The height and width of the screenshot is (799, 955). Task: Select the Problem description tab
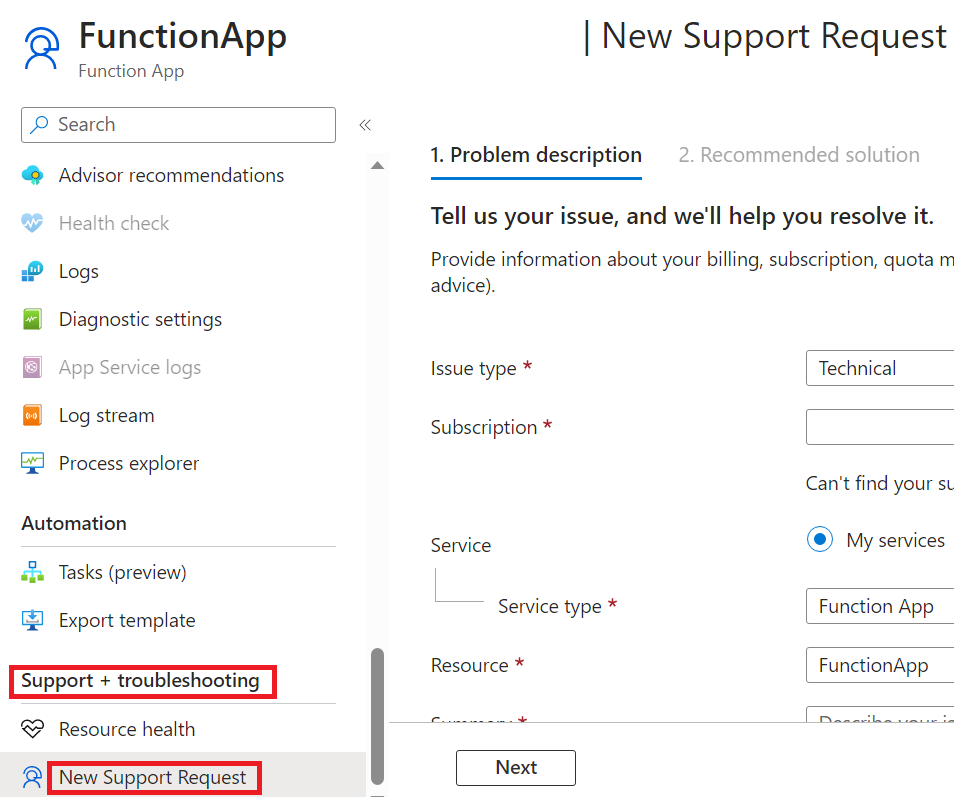(x=536, y=155)
